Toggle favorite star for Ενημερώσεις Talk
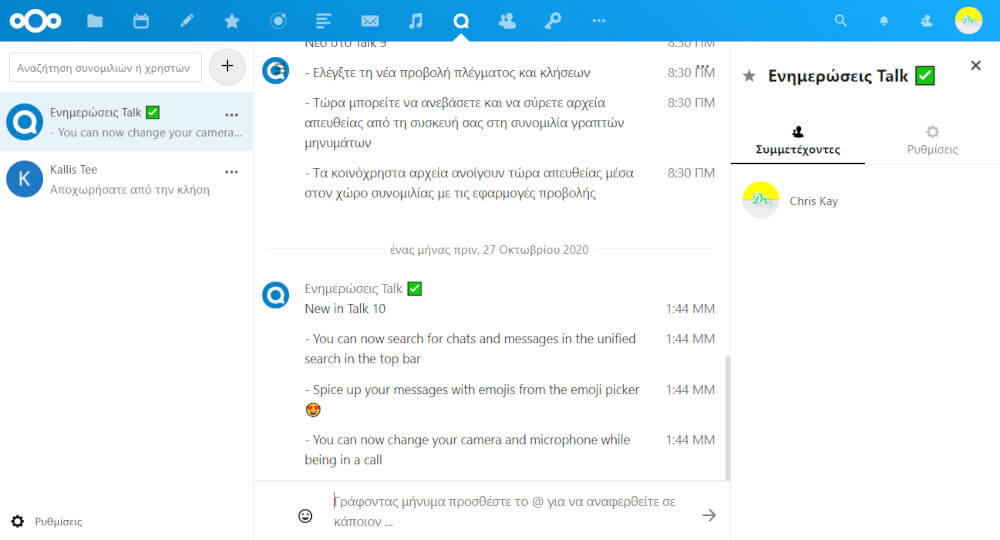Screen dimensions: 1000x540 (x=749, y=77)
